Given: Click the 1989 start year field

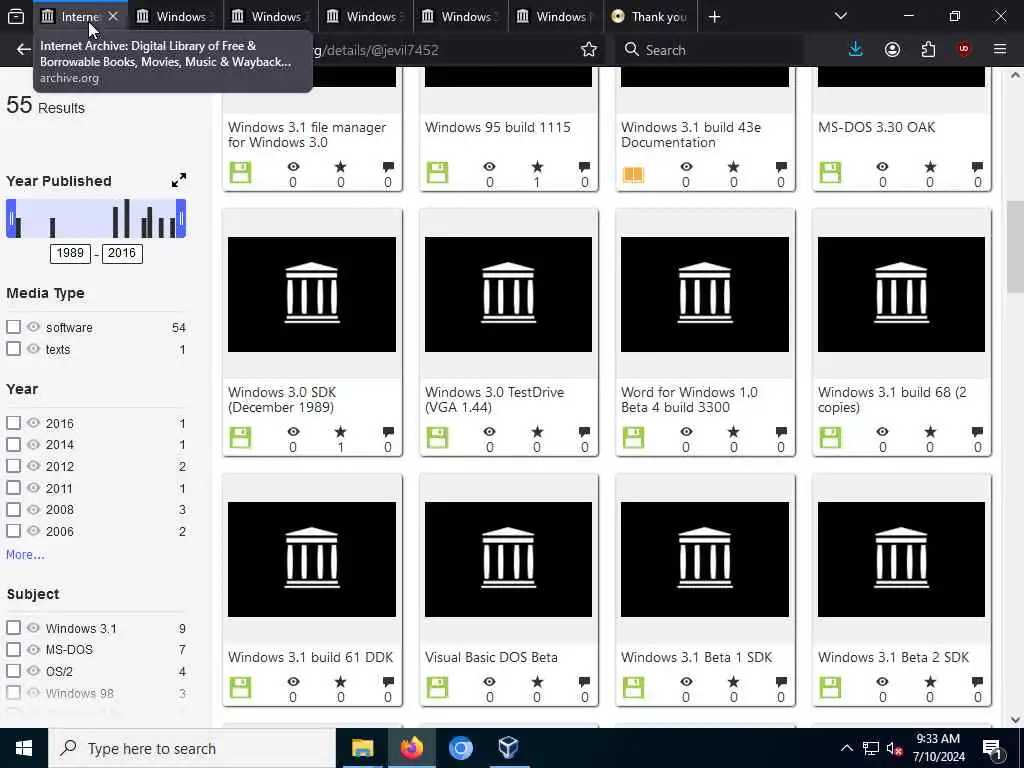Looking at the screenshot, I should pos(70,253).
